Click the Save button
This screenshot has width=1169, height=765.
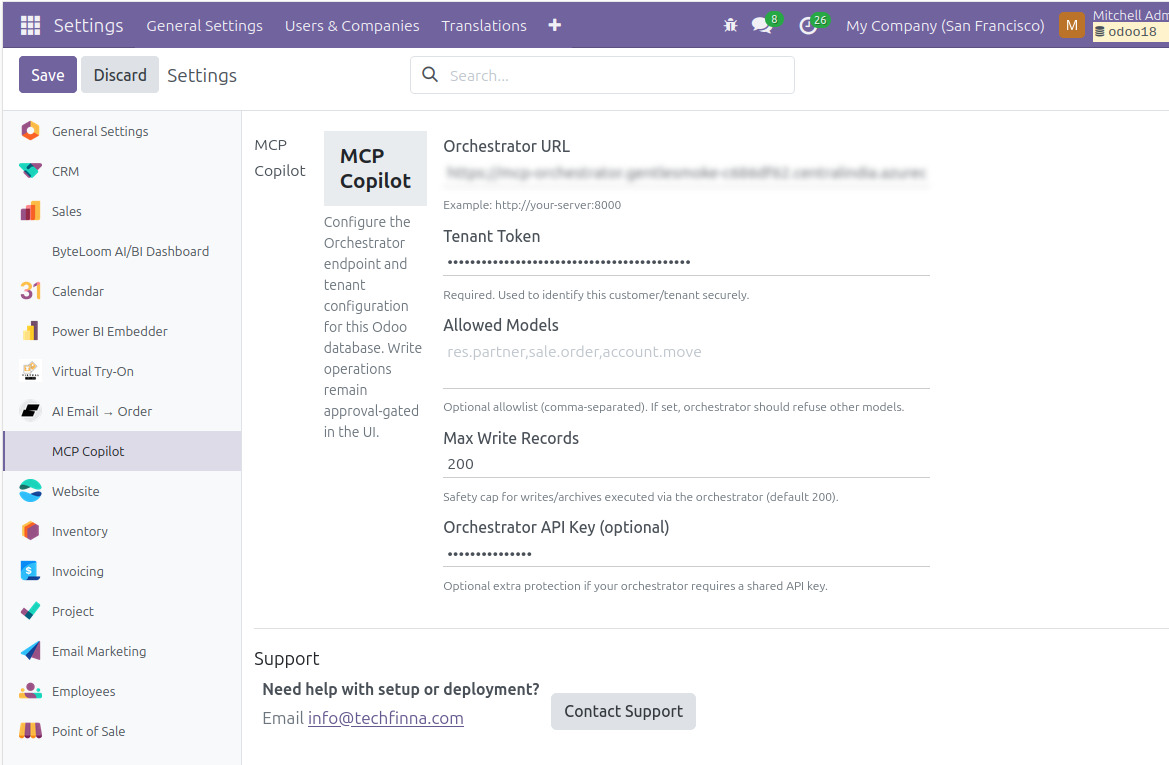point(48,75)
